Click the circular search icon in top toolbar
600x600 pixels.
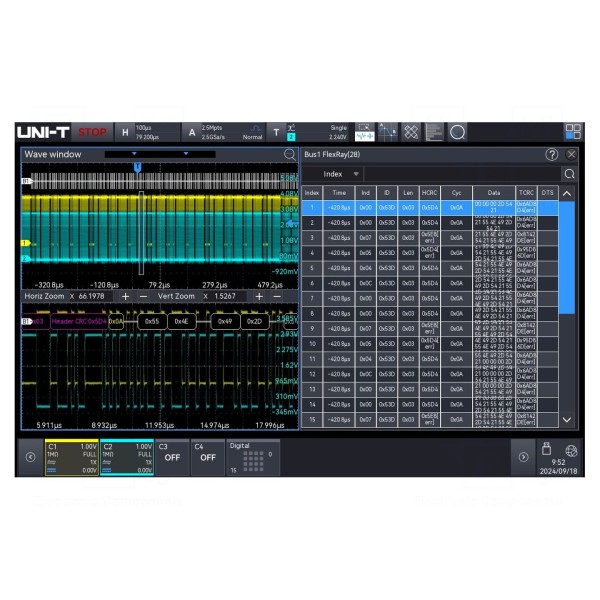tap(457, 131)
